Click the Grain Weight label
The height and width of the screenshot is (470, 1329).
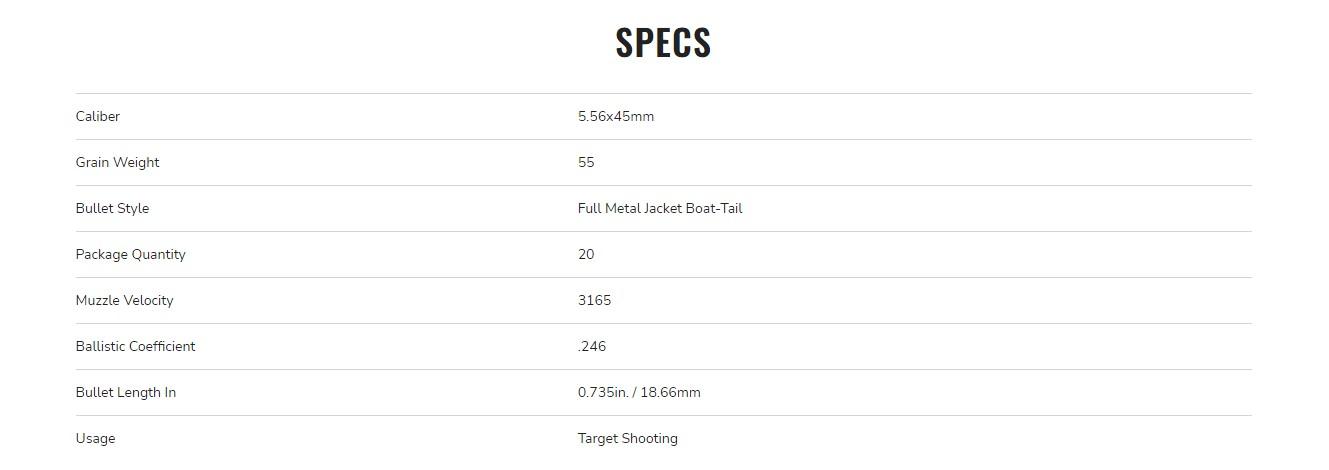pos(117,162)
